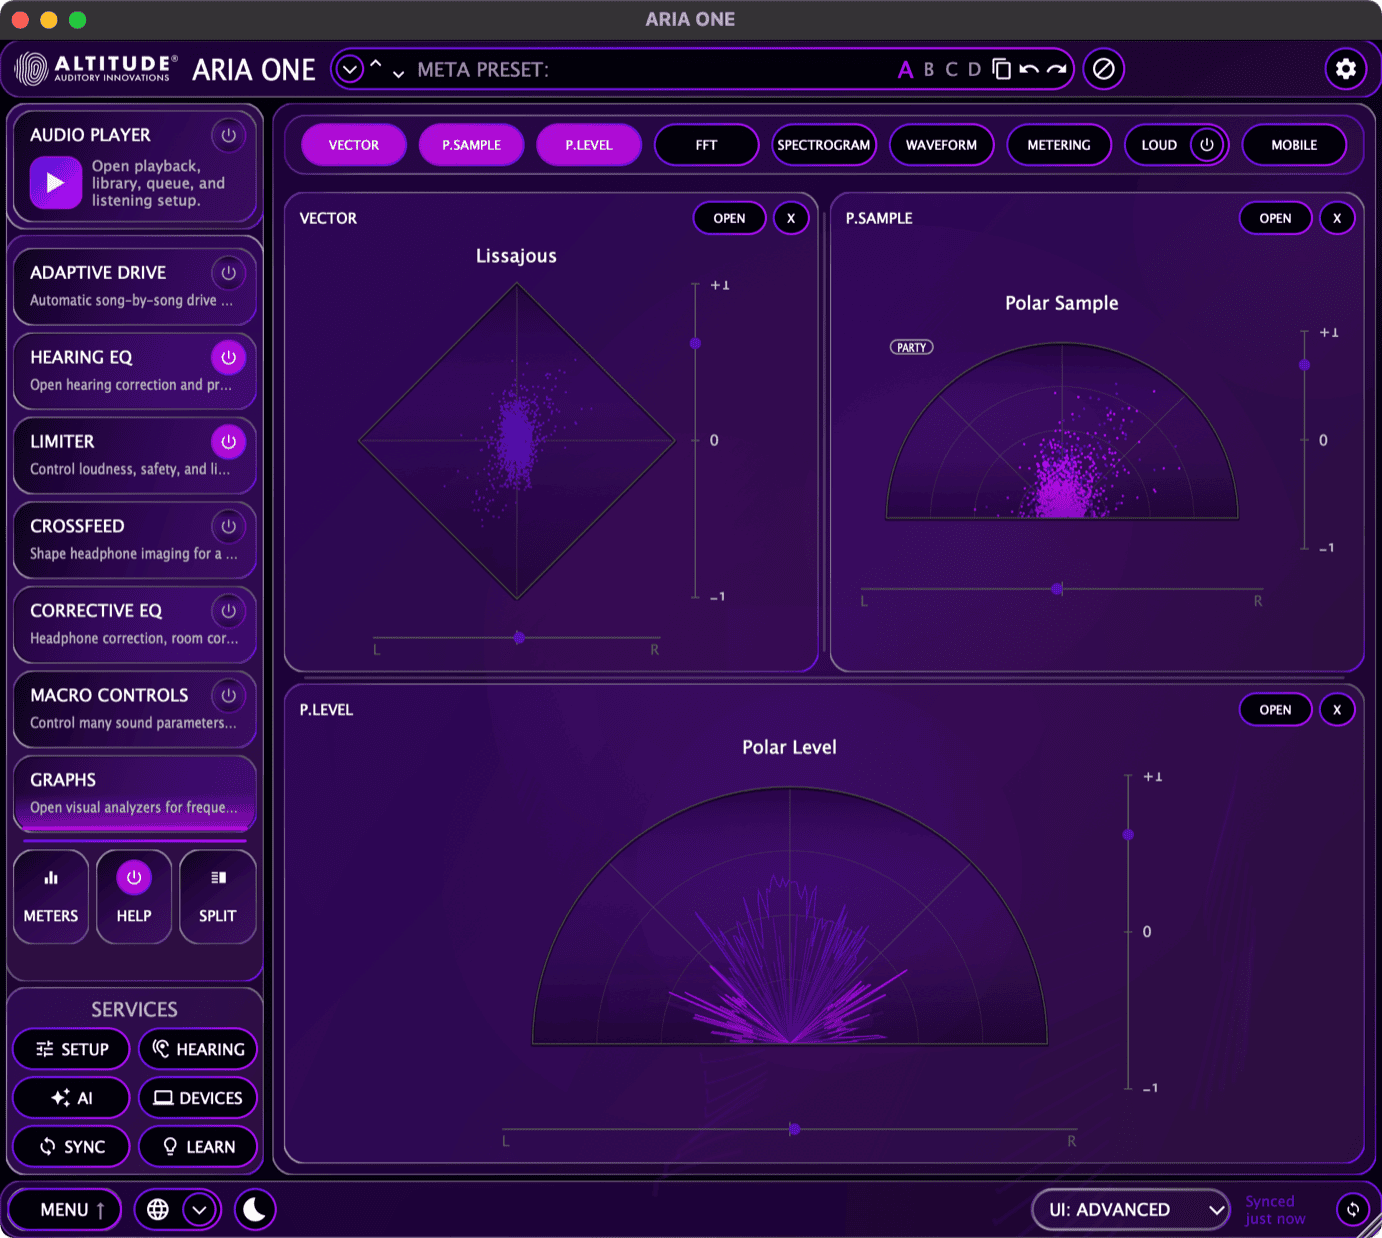
Task: Click the bypass circle-slash icon
Action: pos(1104,69)
